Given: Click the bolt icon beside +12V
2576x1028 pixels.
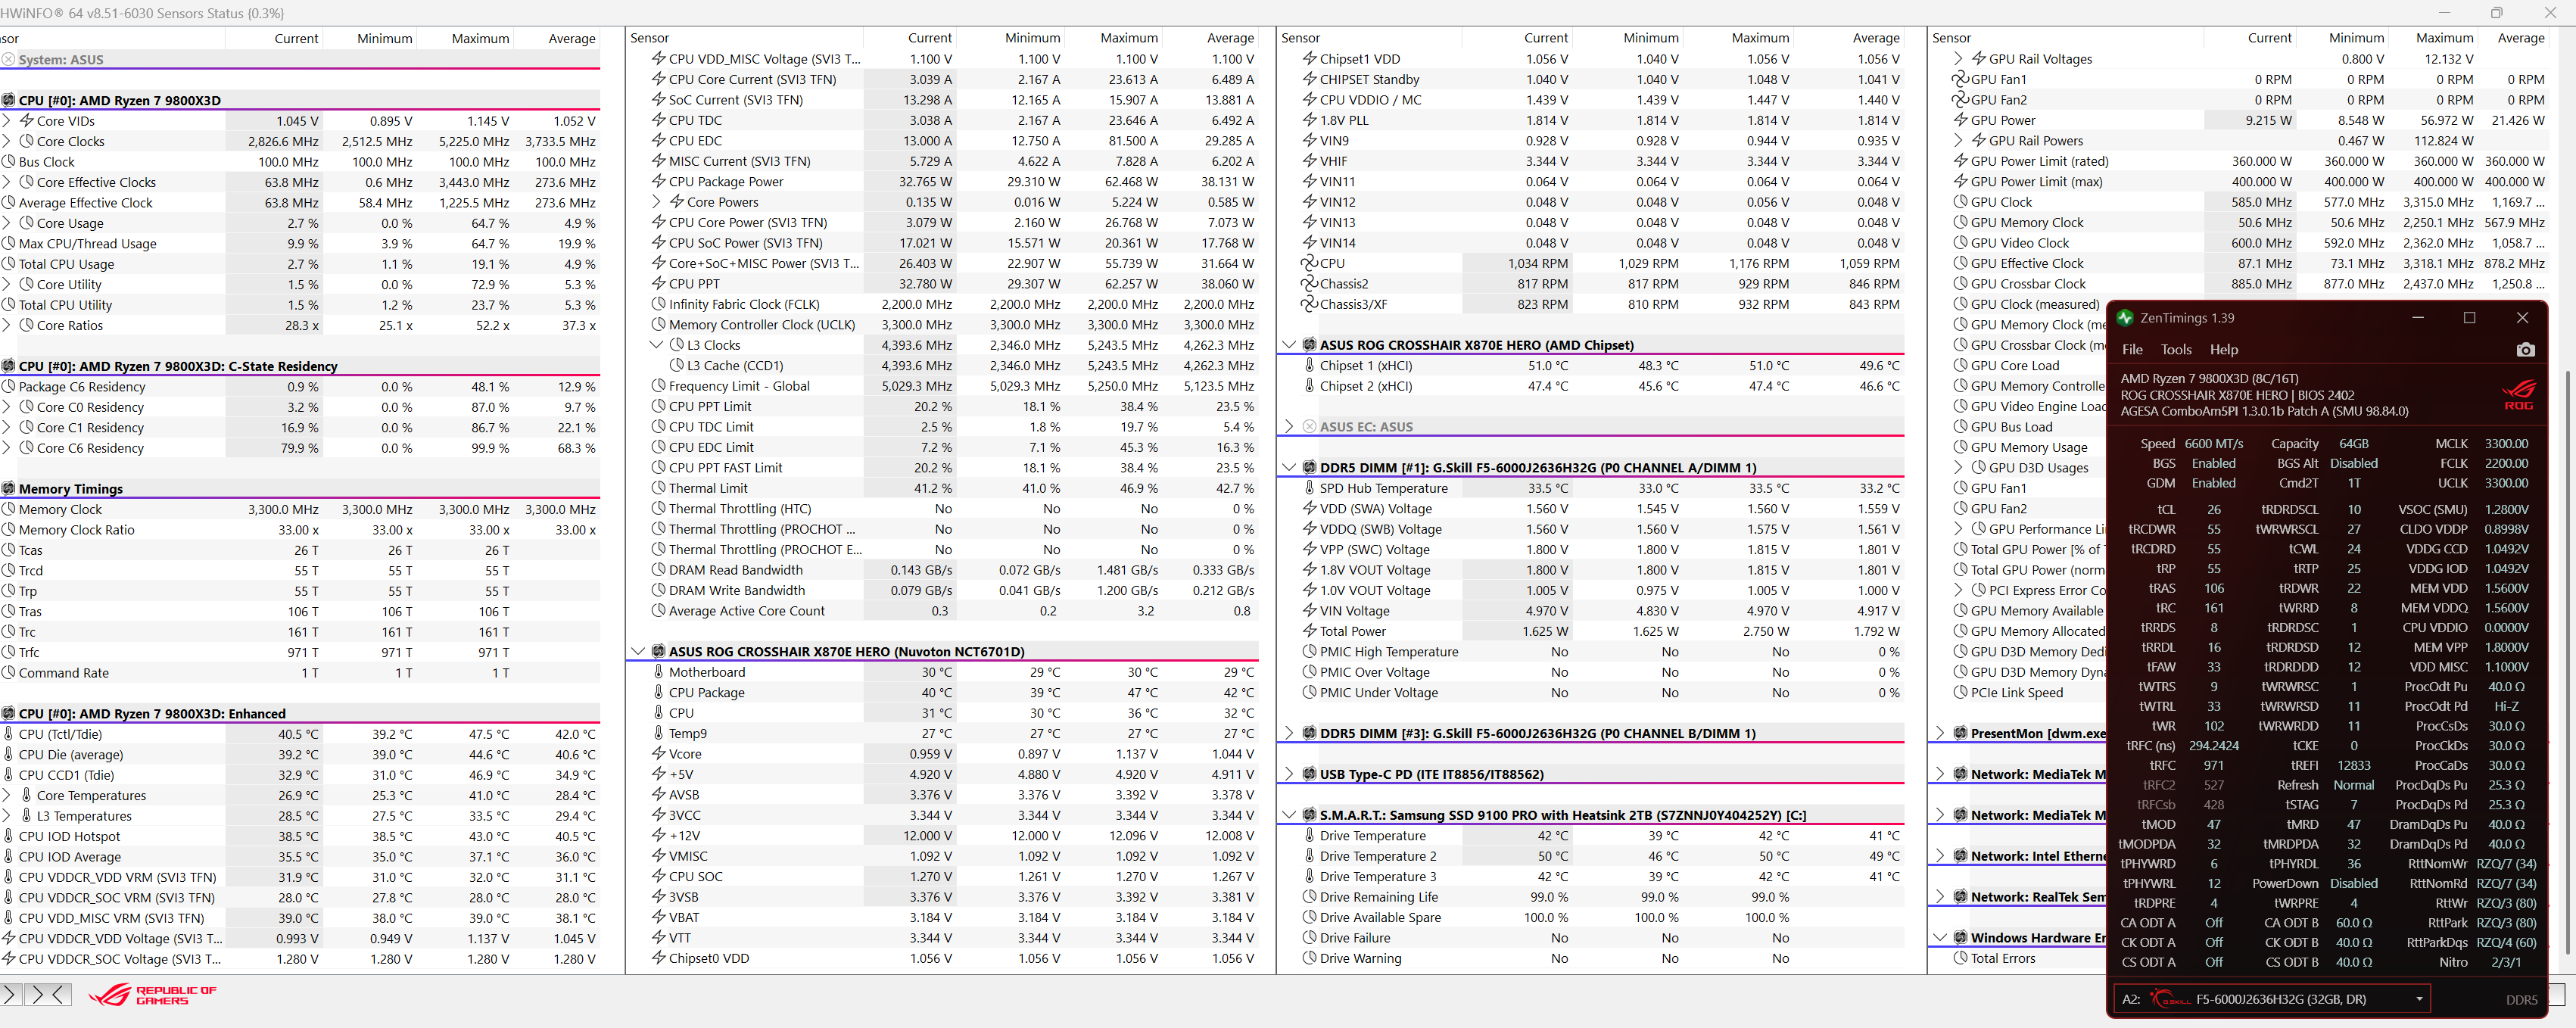Looking at the screenshot, I should (x=658, y=835).
